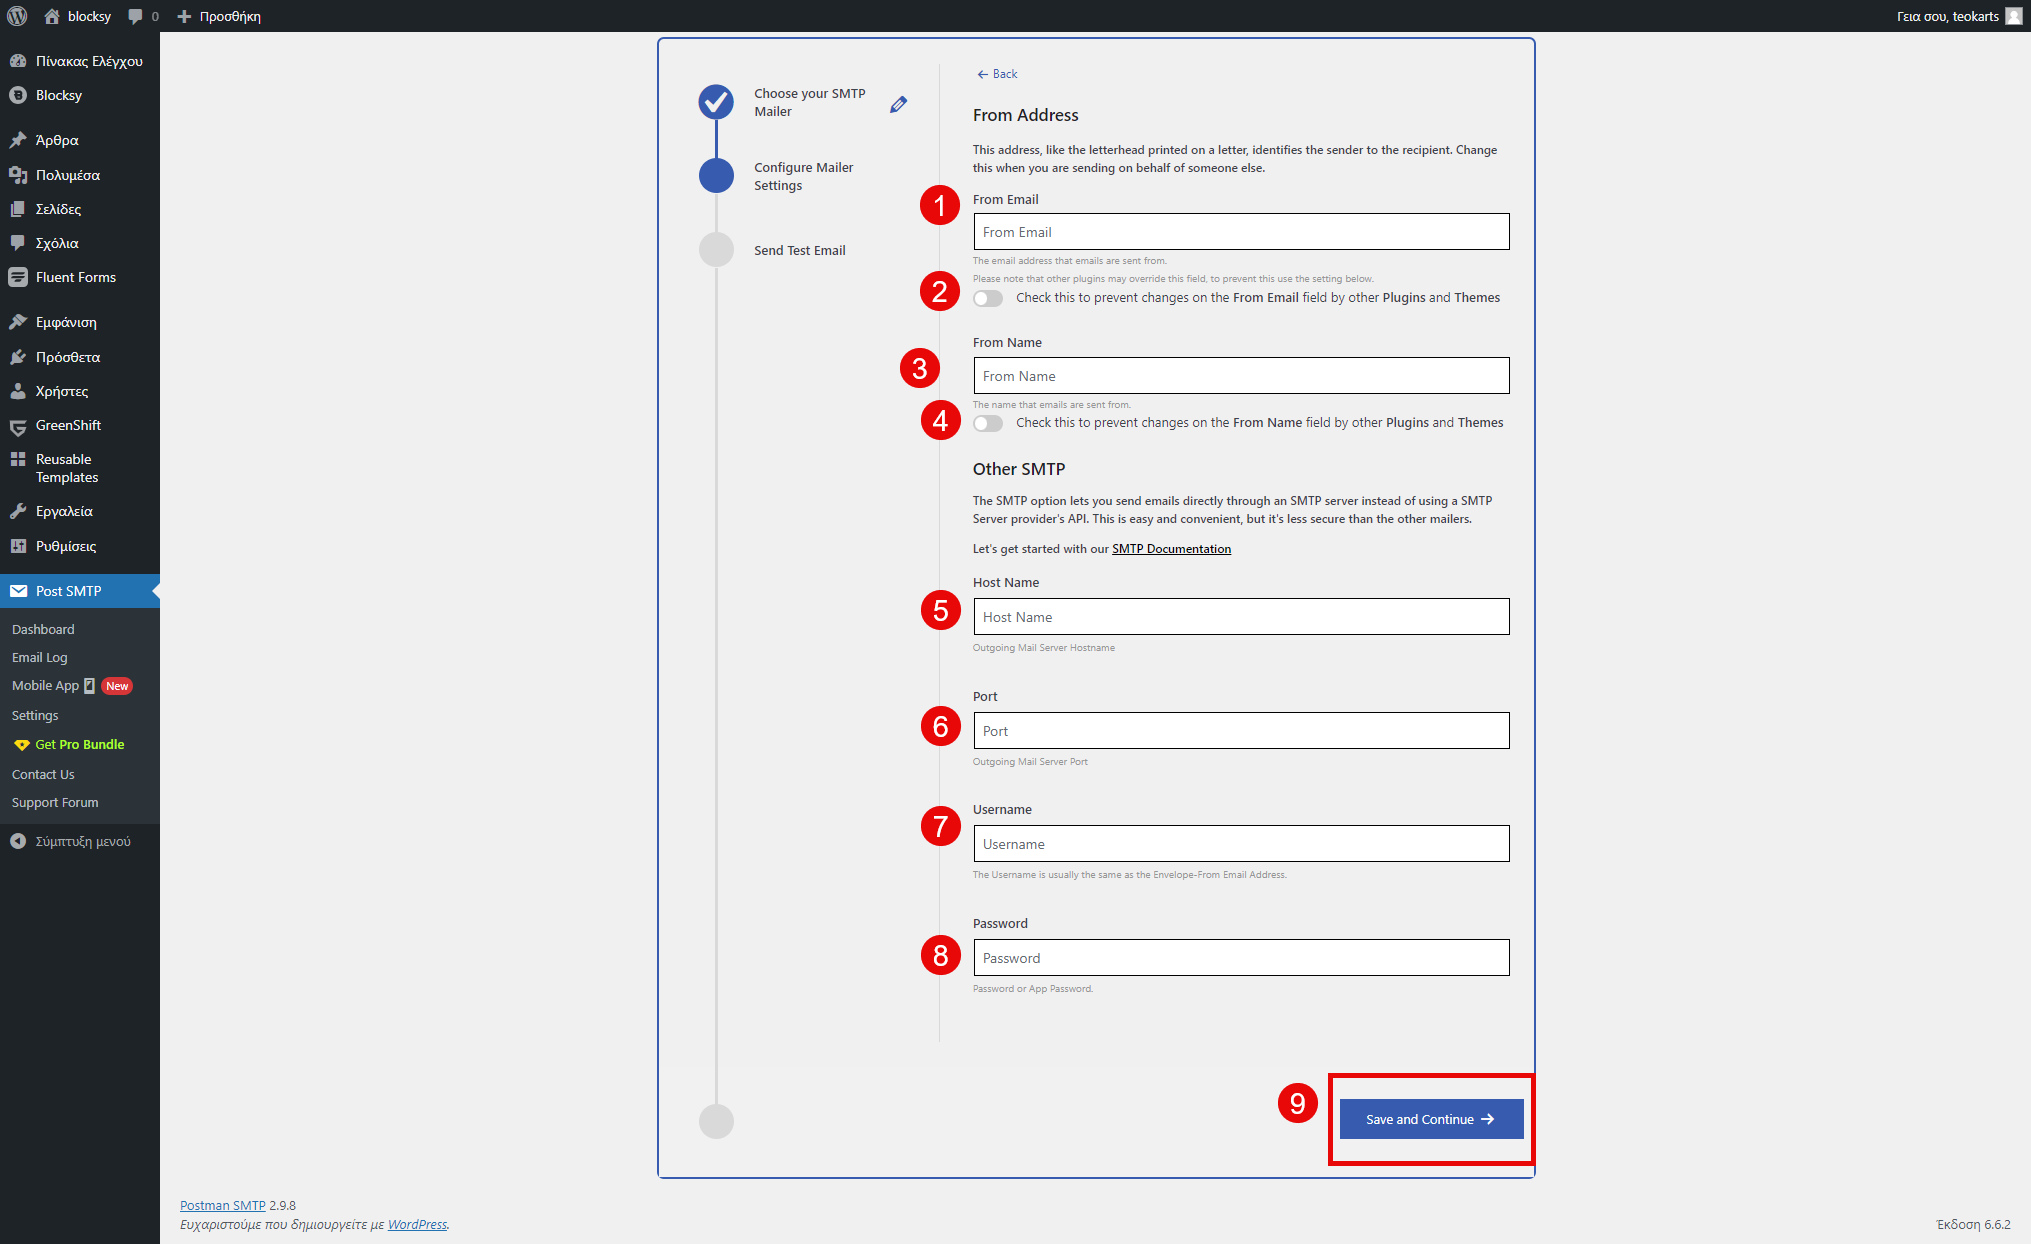Open Post SMTP Settings submenu
The height and width of the screenshot is (1244, 2031).
tap(35, 715)
